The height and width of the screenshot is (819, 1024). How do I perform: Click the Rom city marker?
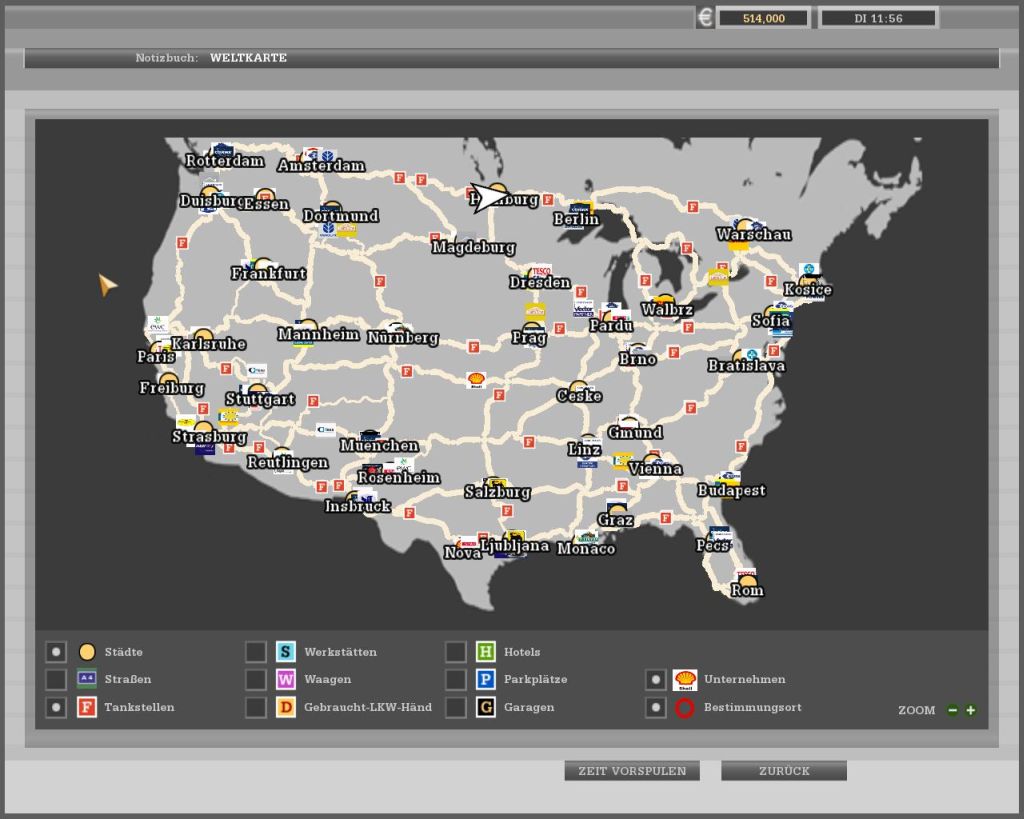747,582
